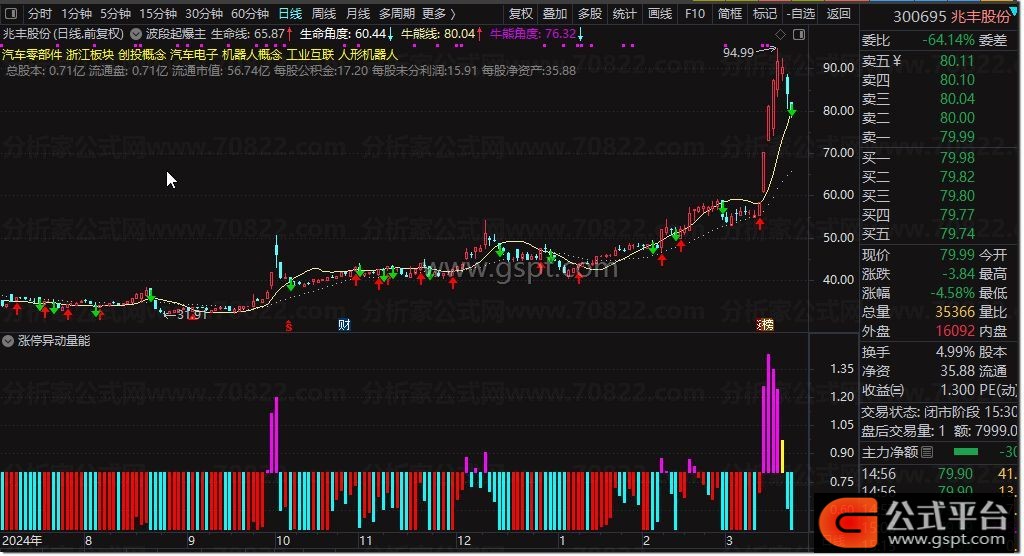The image size is (1024, 556).
Task: Switch to the 分时 intraday view
Action: [39, 13]
